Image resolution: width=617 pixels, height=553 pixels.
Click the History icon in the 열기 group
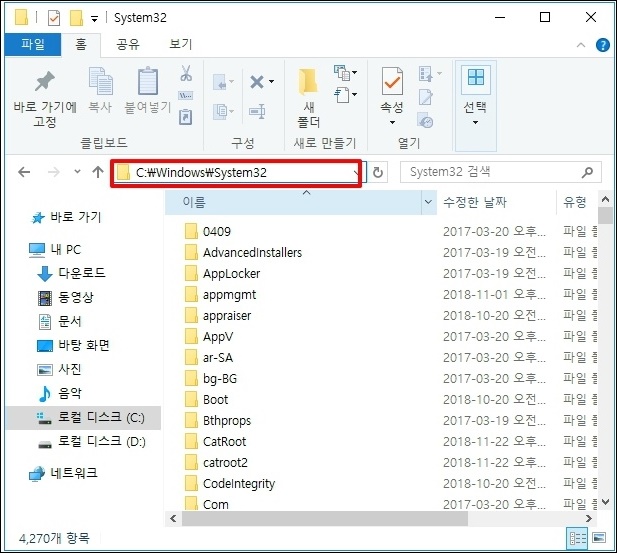click(425, 120)
